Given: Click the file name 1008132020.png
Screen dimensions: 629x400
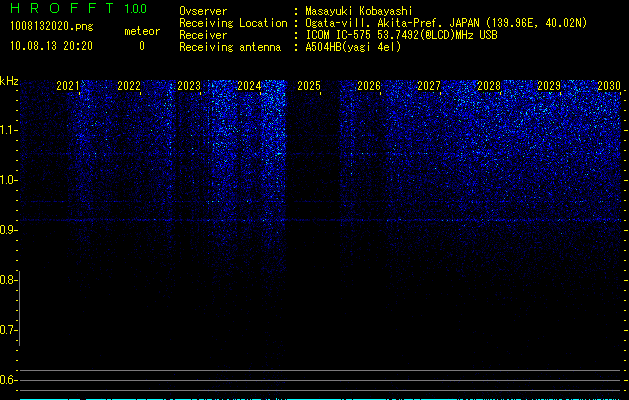Looking at the screenshot, I should (51, 27).
